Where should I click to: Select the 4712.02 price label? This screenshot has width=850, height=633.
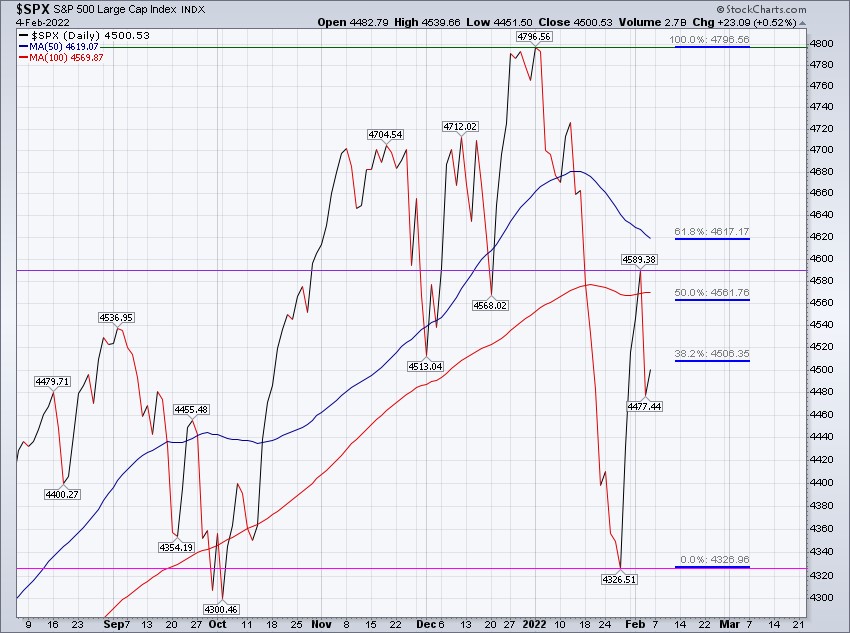[x=460, y=126]
